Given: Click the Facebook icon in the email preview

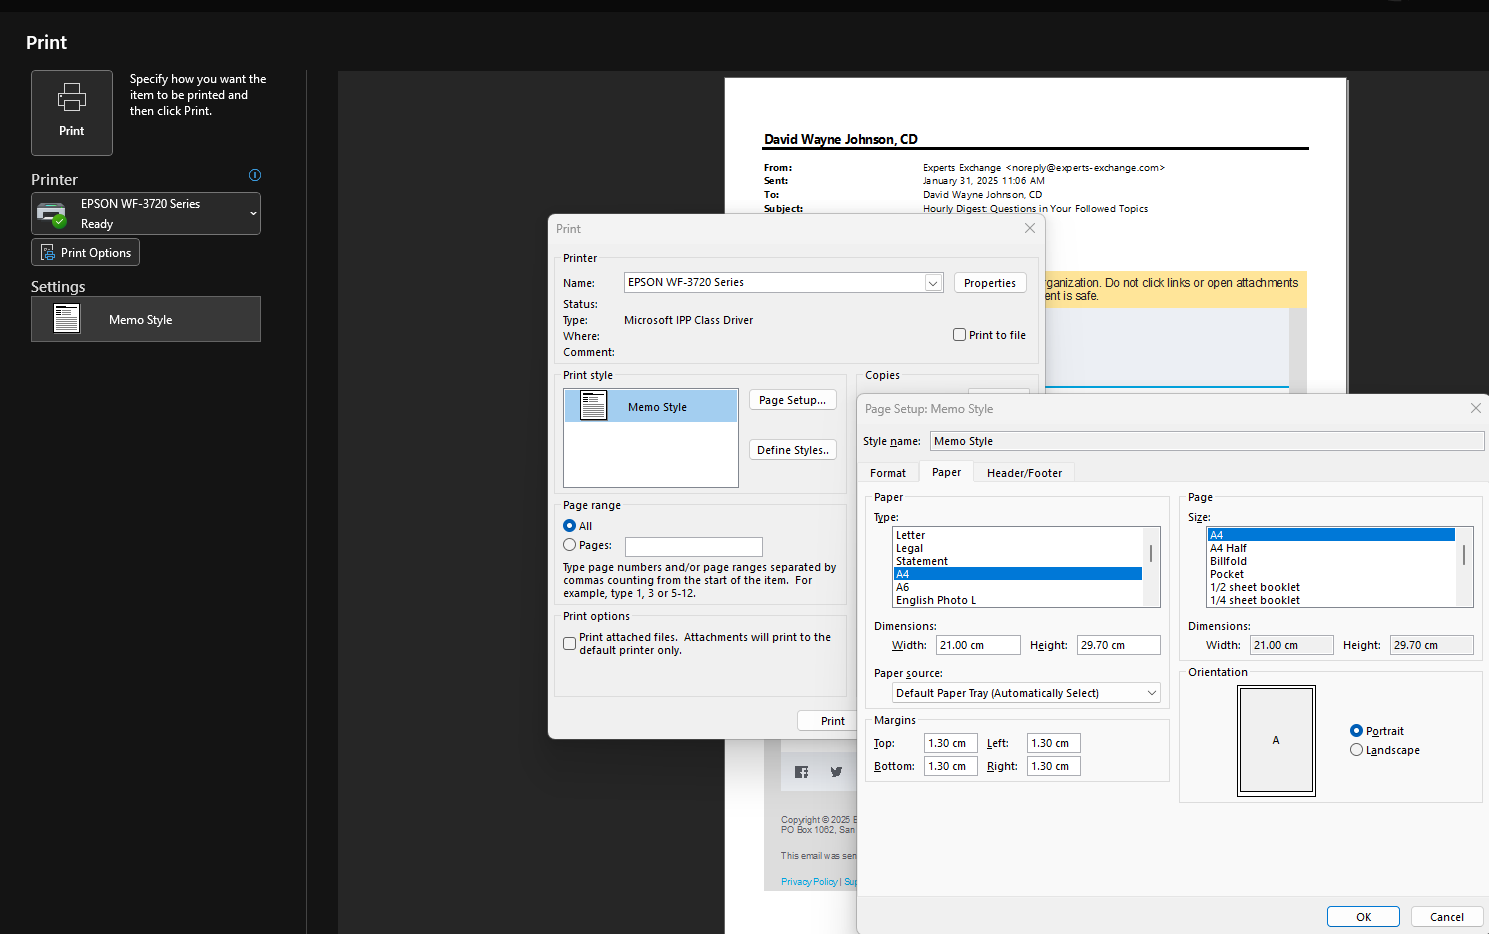Looking at the screenshot, I should click(x=801, y=771).
